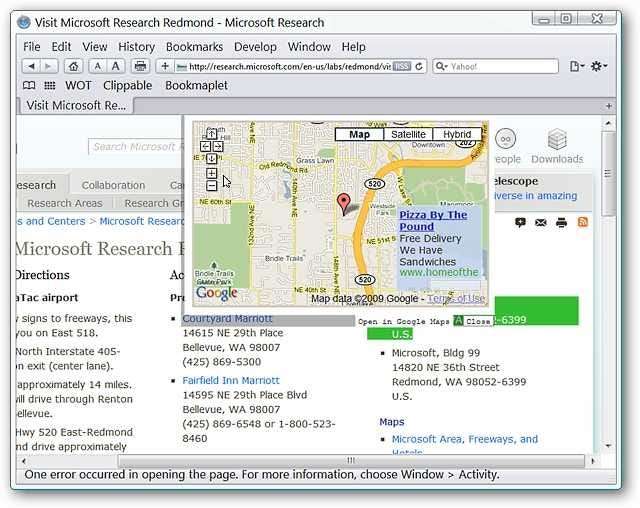
Task: Open the settings gear dropdown
Action: 599,66
